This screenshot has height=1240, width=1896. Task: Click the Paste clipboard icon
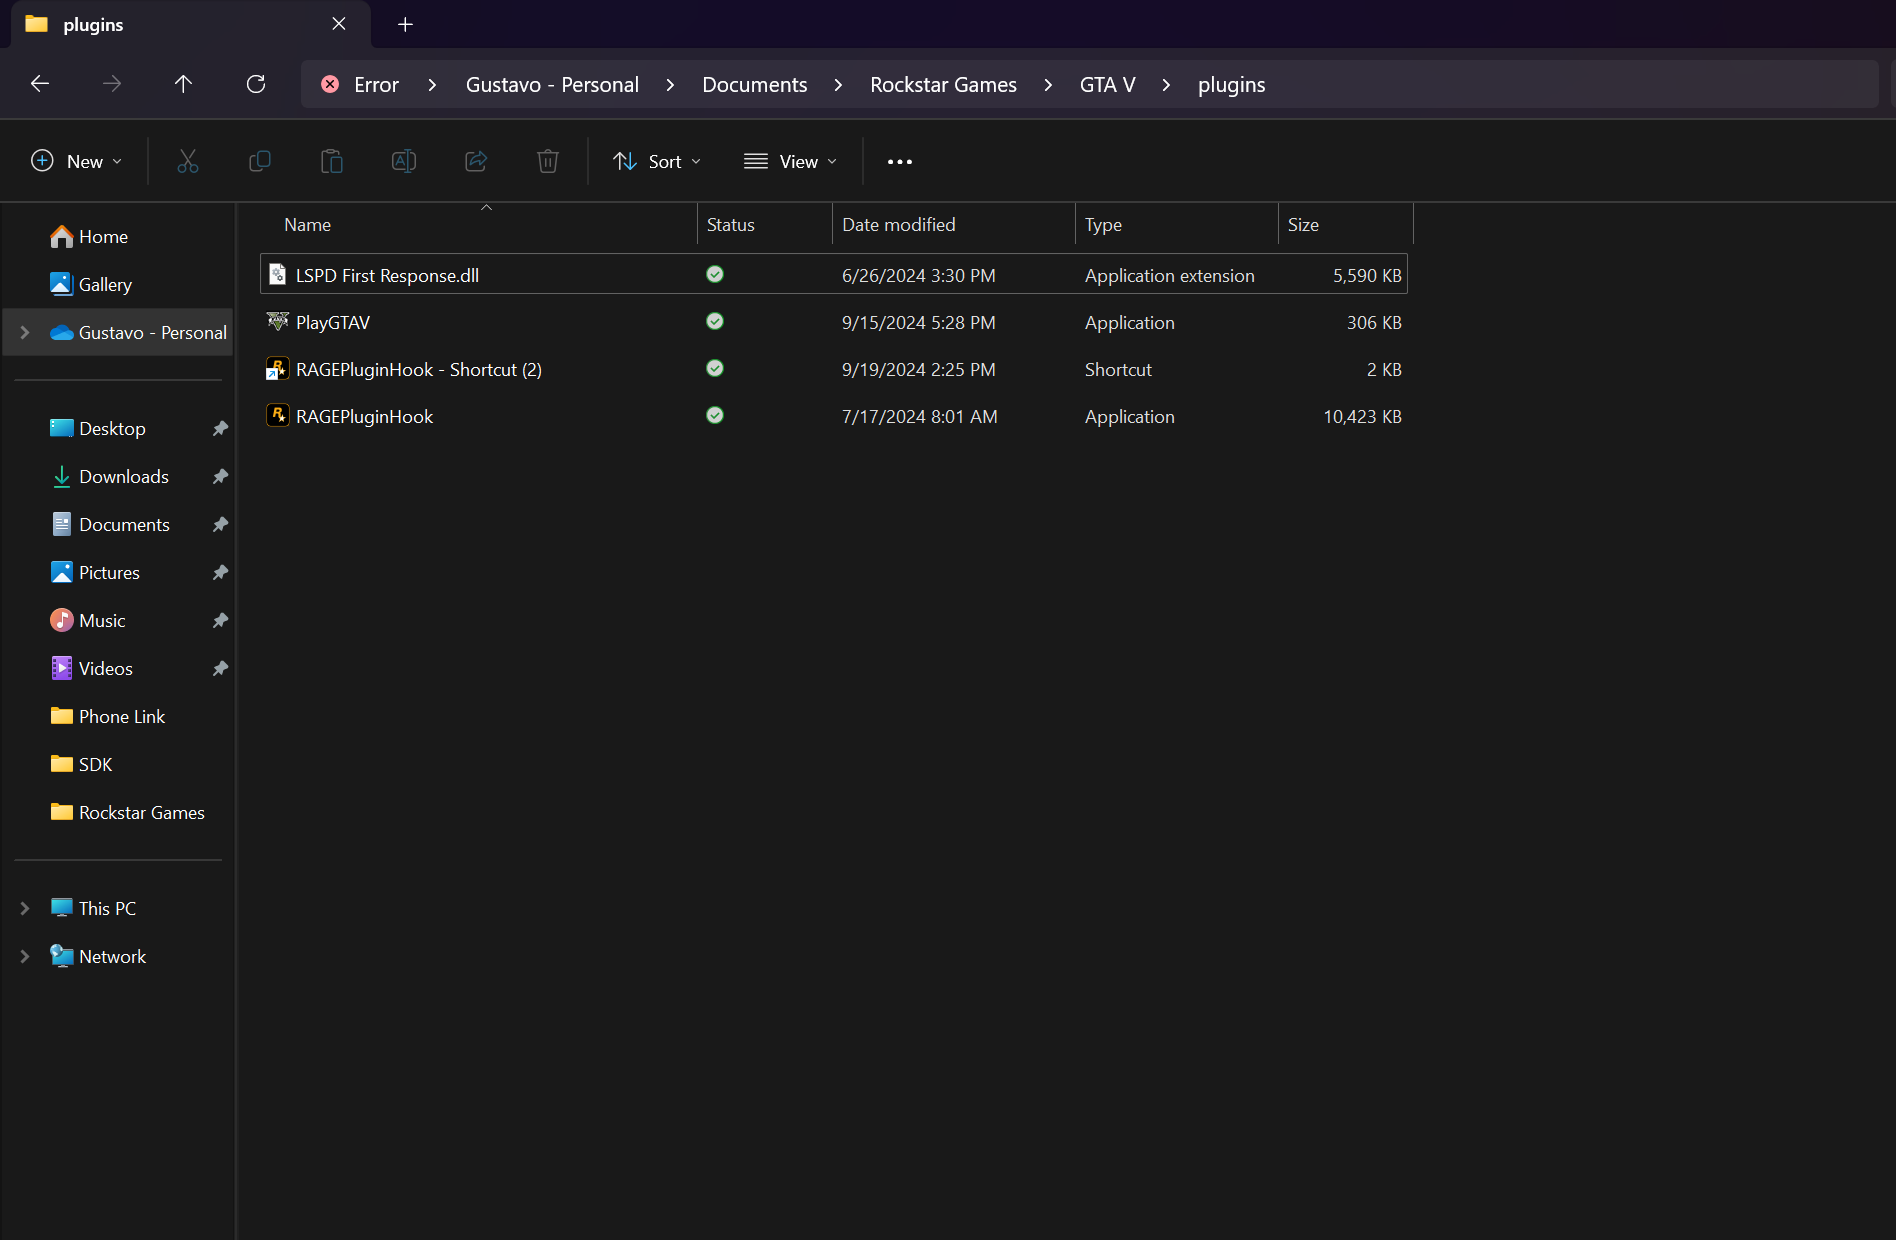pos(332,161)
